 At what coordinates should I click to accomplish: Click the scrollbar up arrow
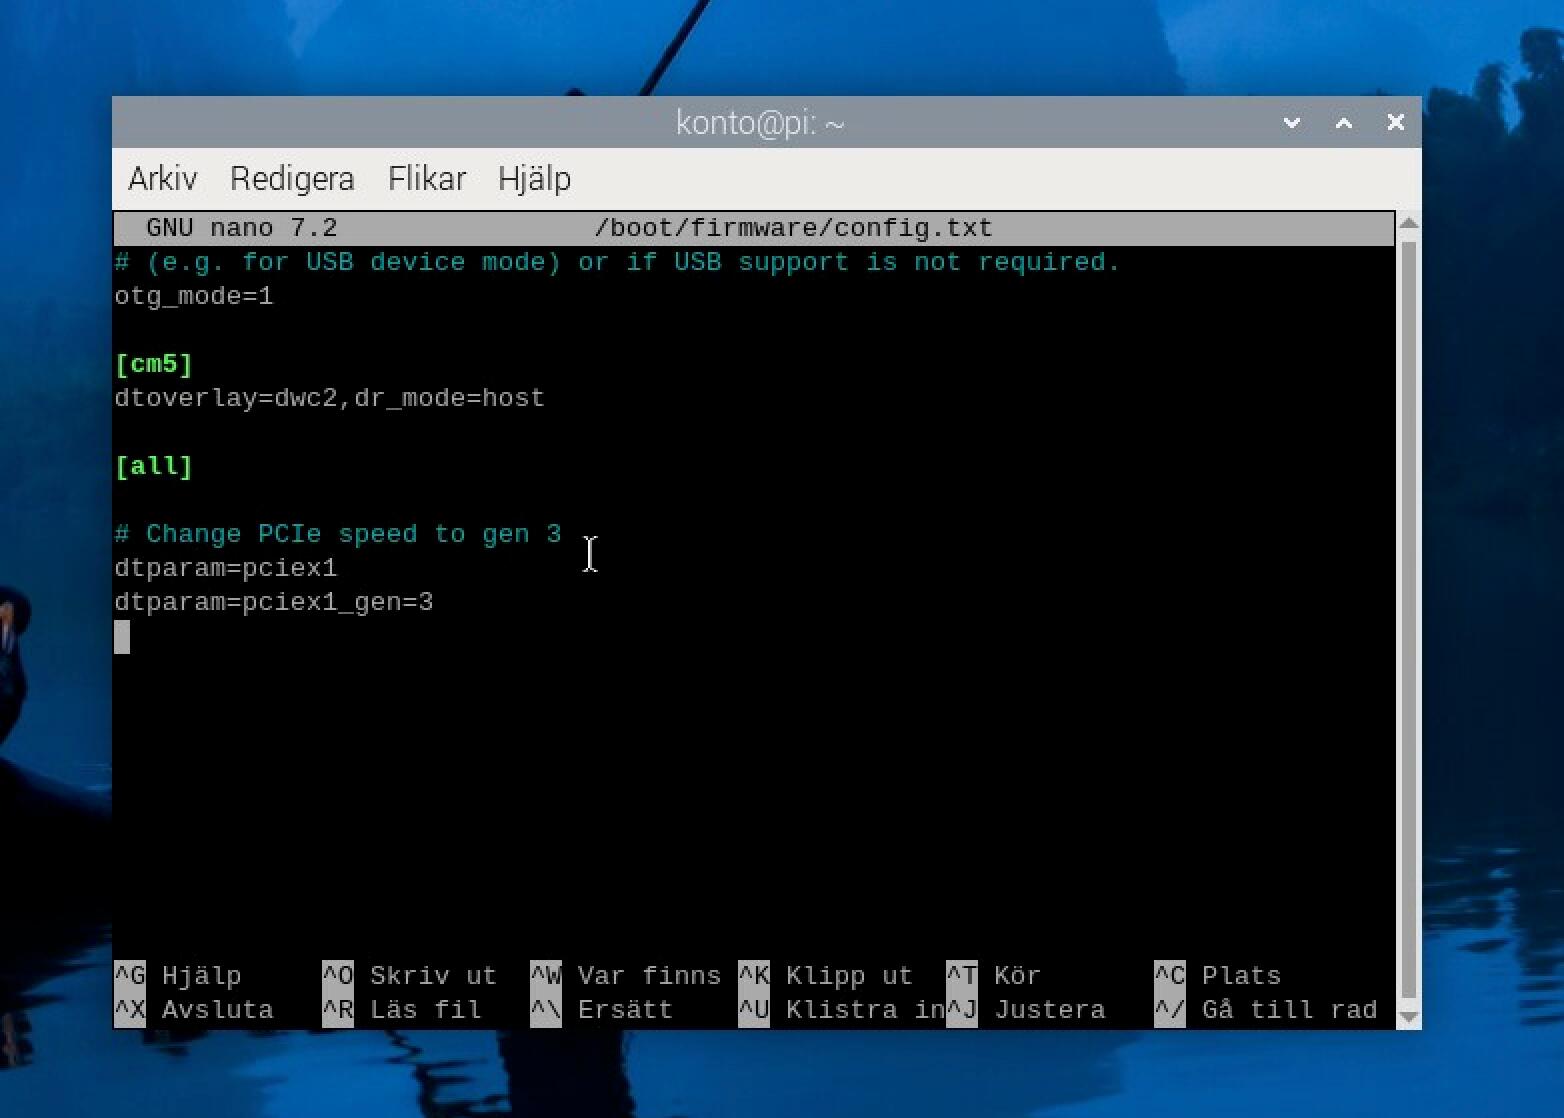[1409, 222]
